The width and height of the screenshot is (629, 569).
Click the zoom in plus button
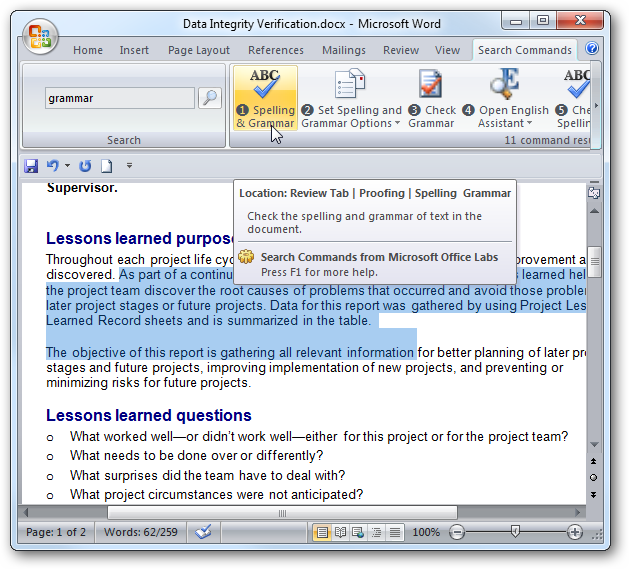point(574,532)
